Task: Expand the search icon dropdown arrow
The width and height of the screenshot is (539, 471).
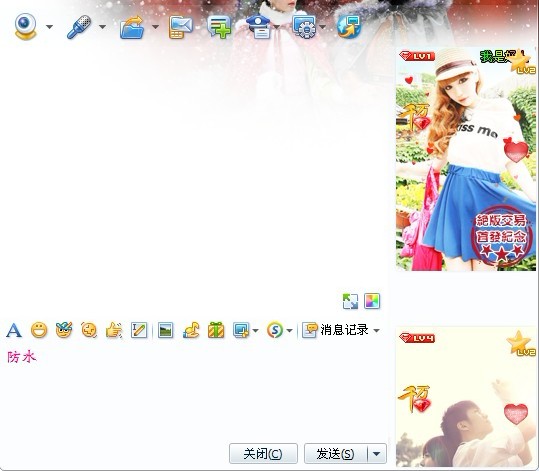Action: point(289,330)
